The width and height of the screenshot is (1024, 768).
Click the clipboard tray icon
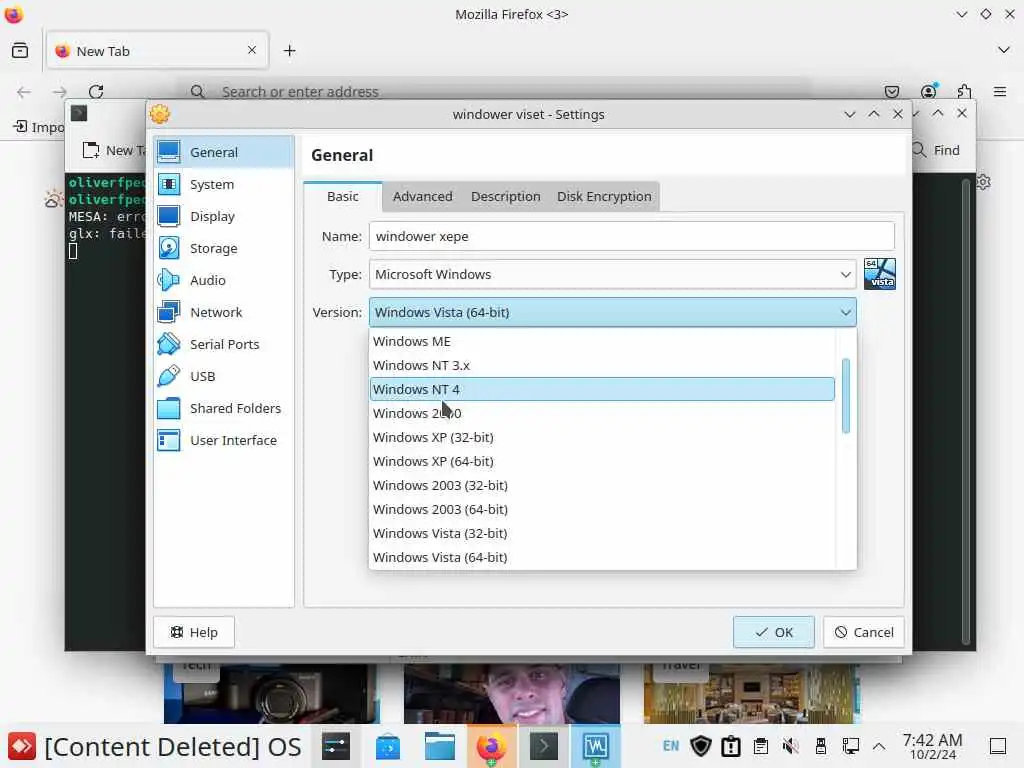pyautogui.click(x=760, y=746)
